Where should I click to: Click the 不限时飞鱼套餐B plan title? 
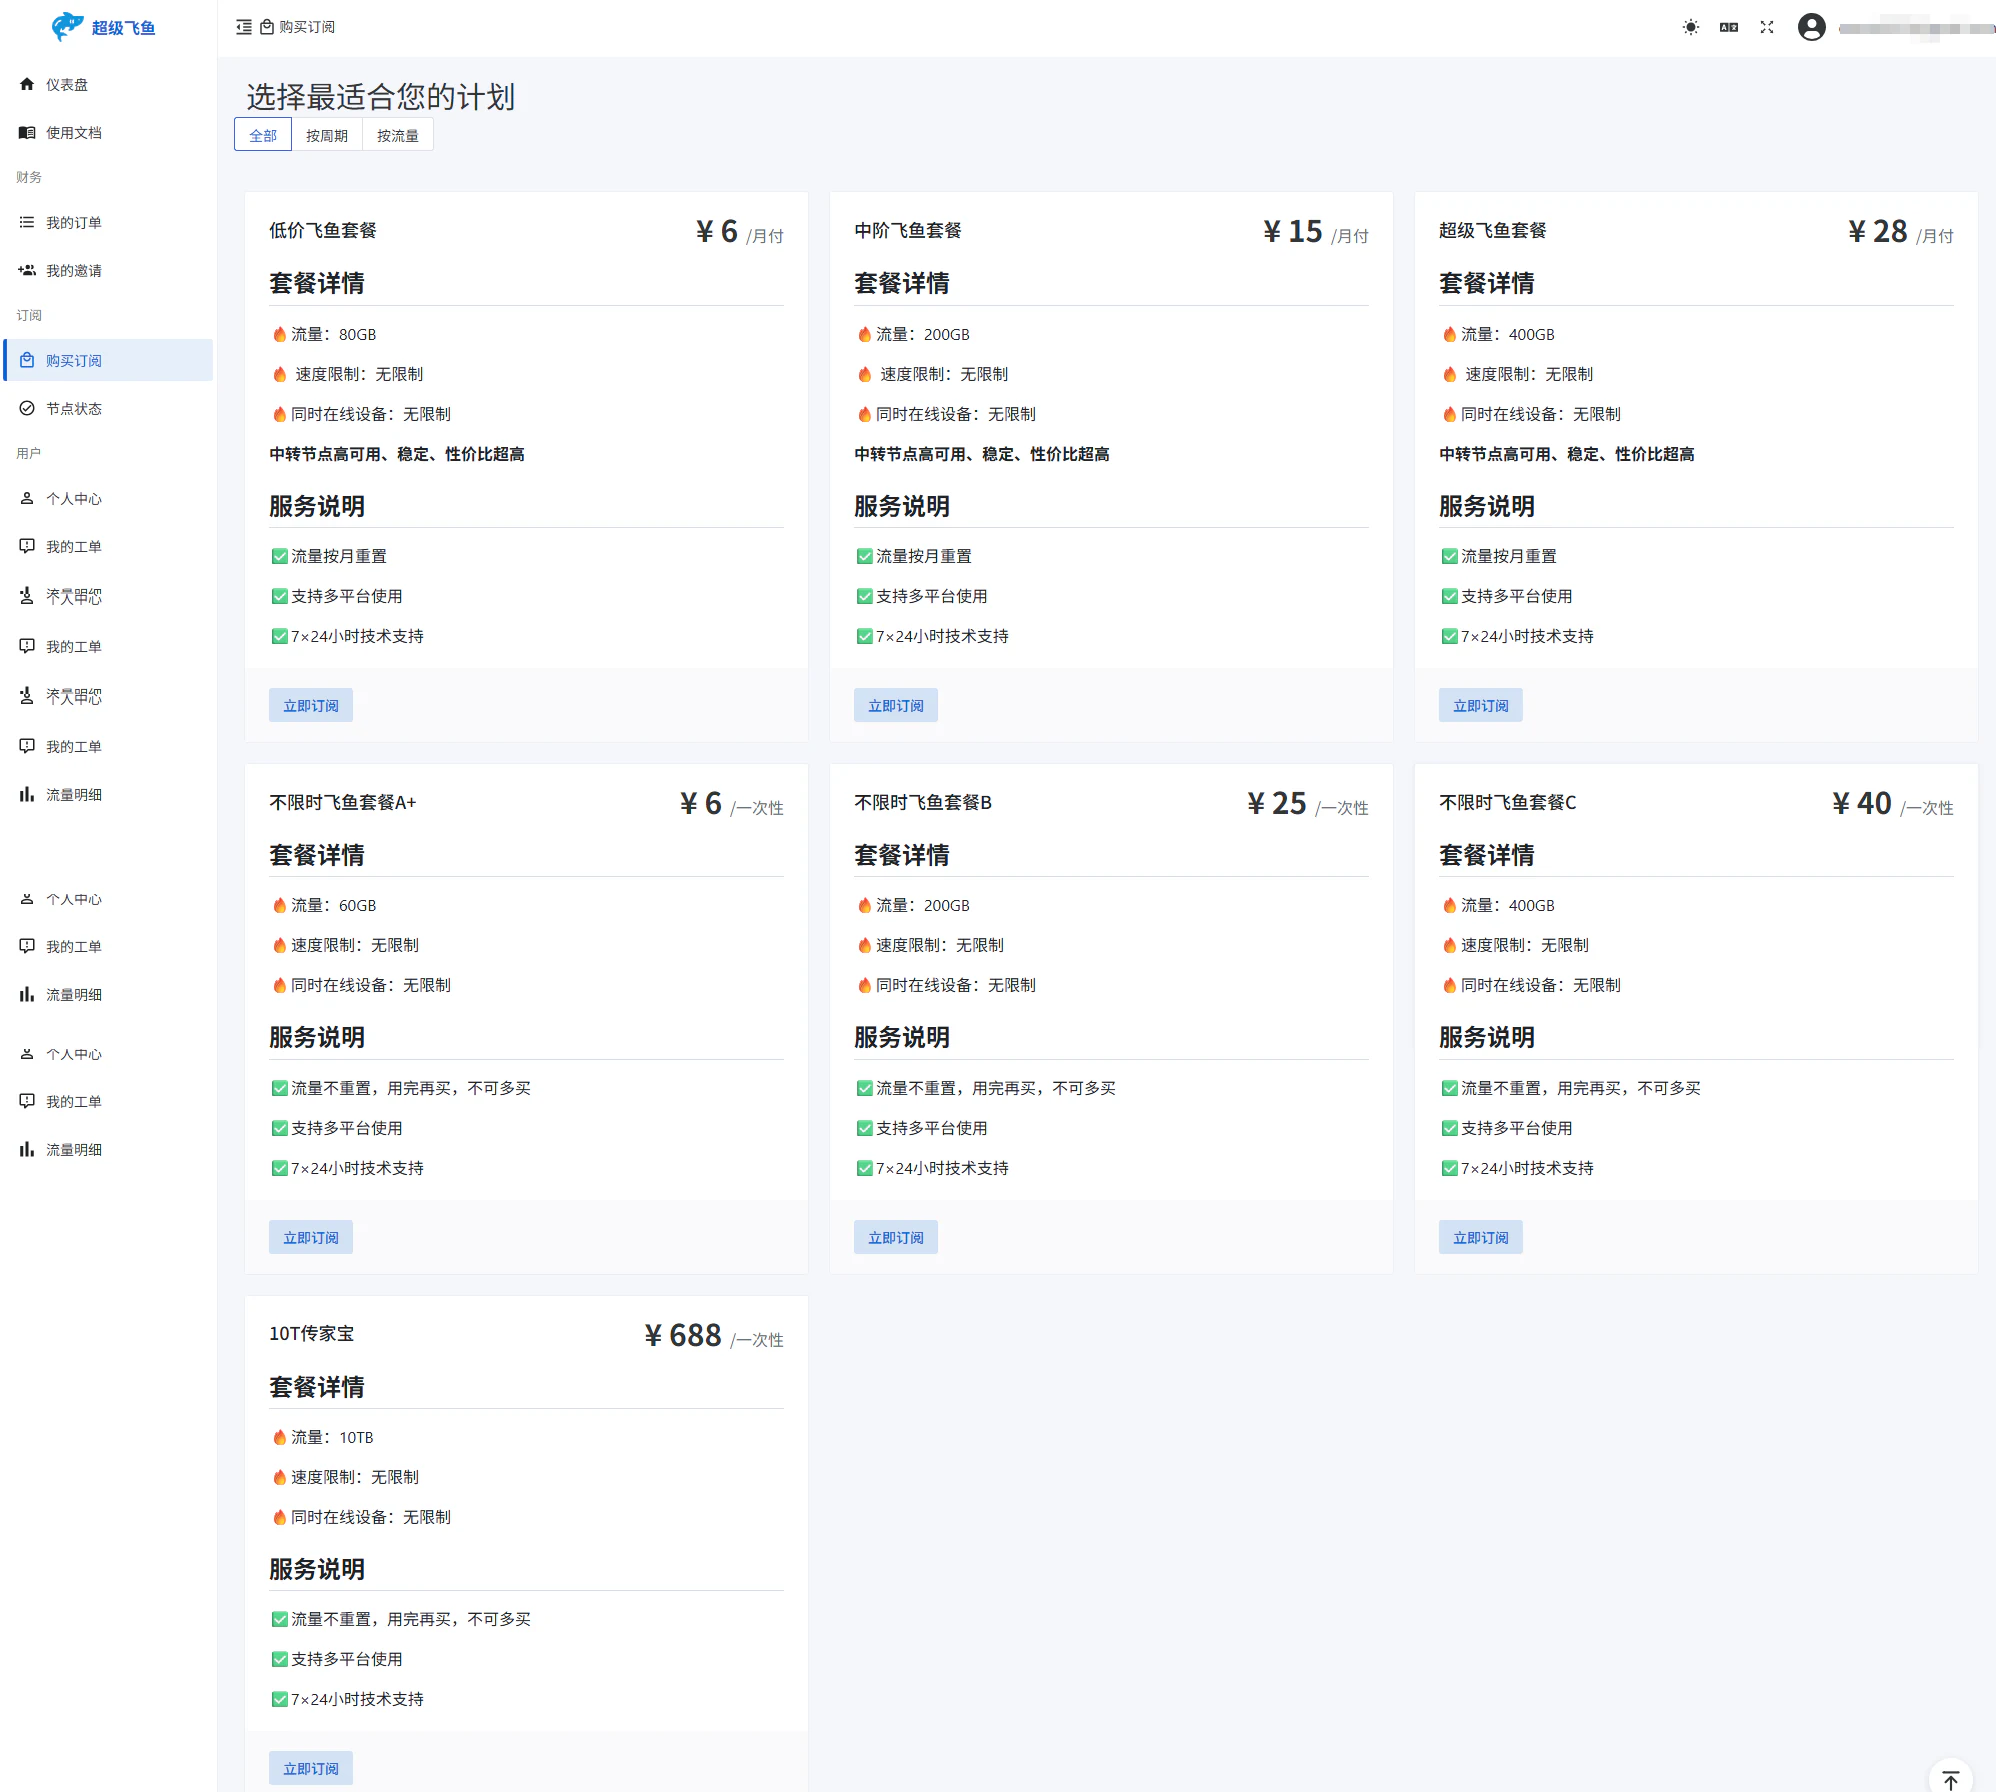coord(923,803)
